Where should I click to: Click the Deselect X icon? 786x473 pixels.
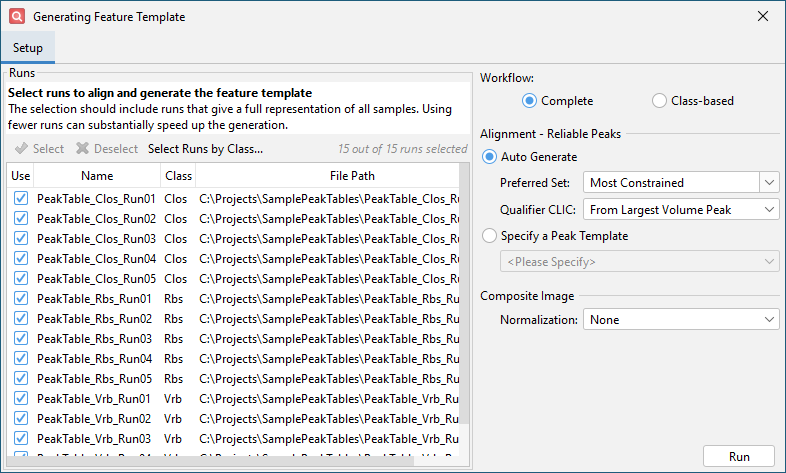[83, 149]
